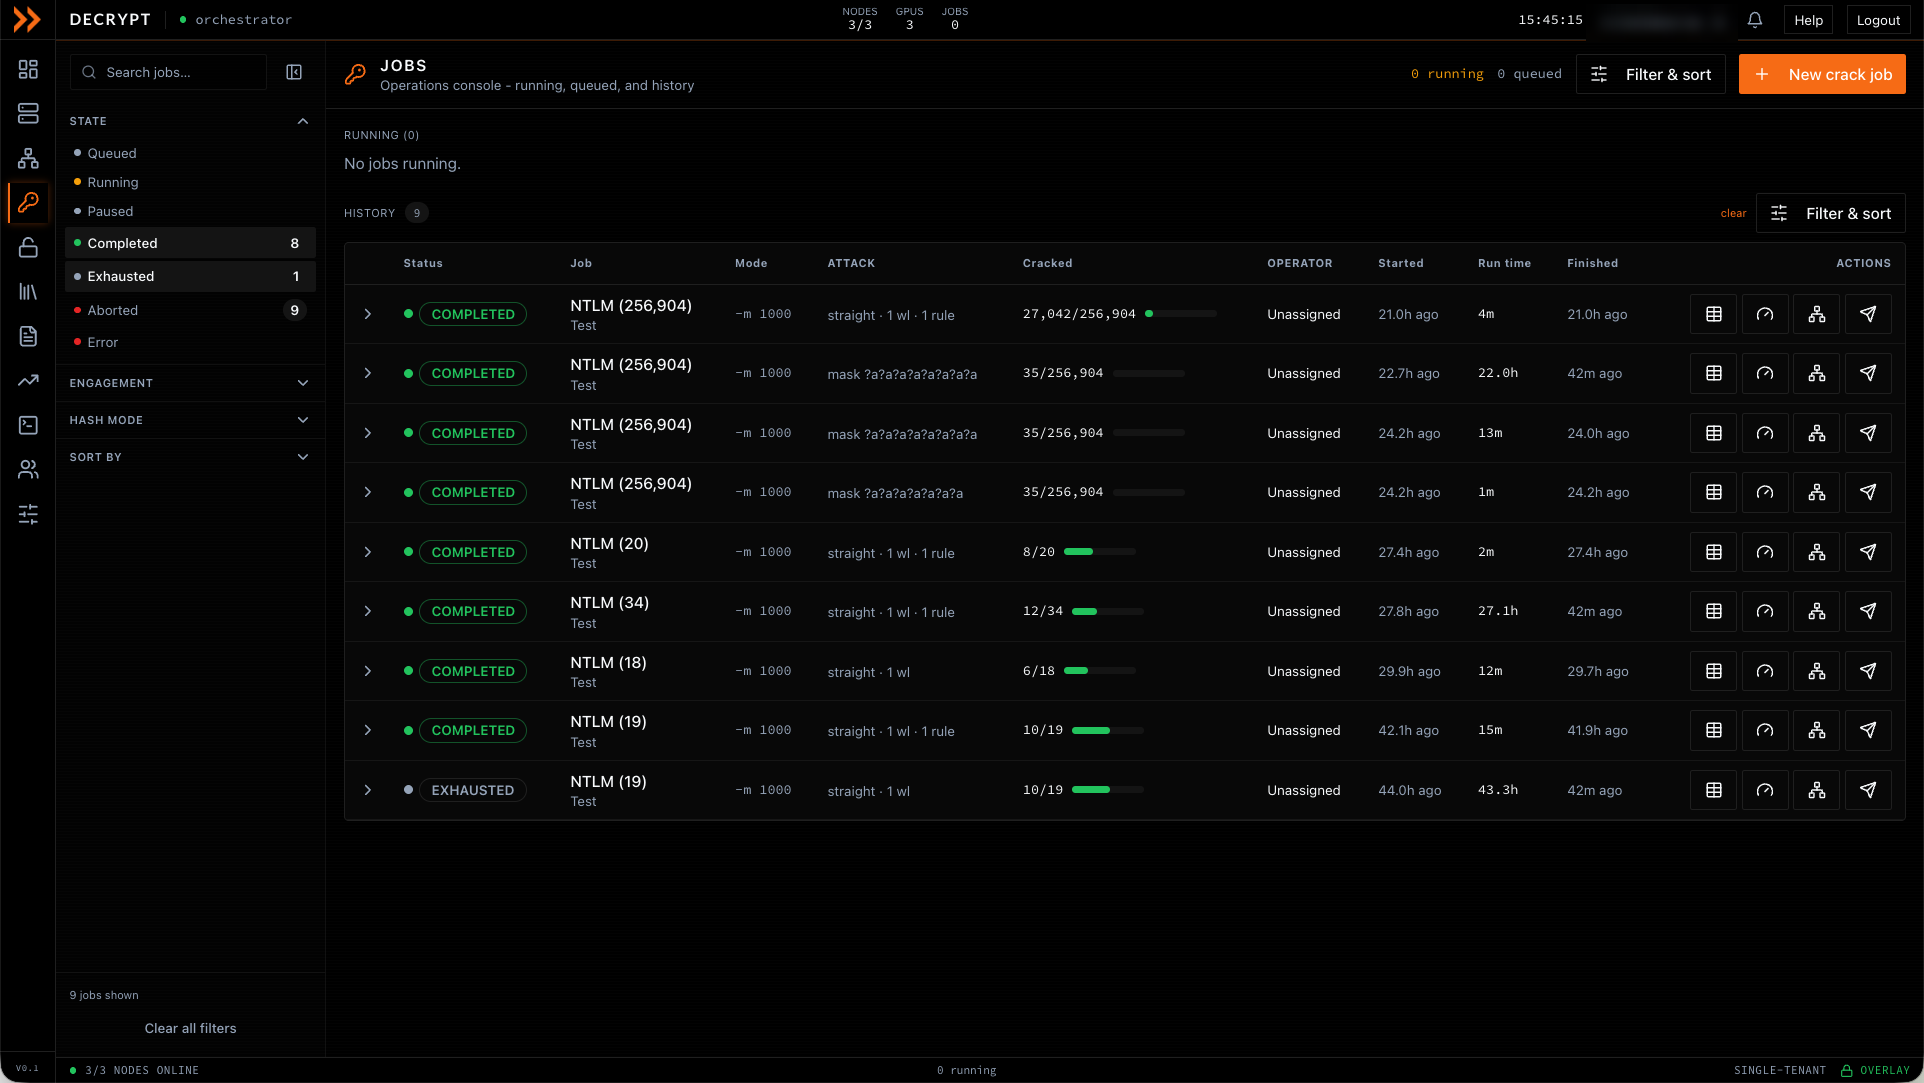Image resolution: width=1924 pixels, height=1083 pixels.
Task: Click gauge icon for the EXHAUSTED job
Action: coord(1765,790)
